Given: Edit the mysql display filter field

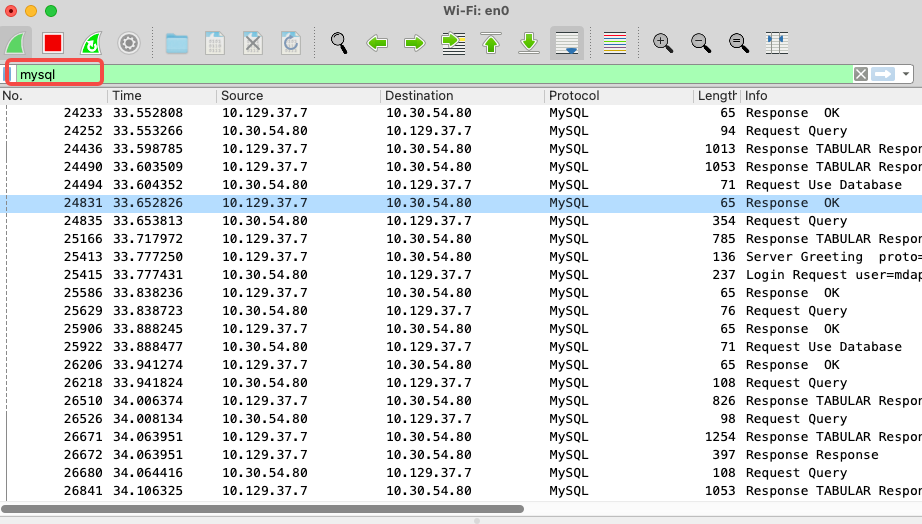Looking at the screenshot, I should pyautogui.click(x=435, y=74).
